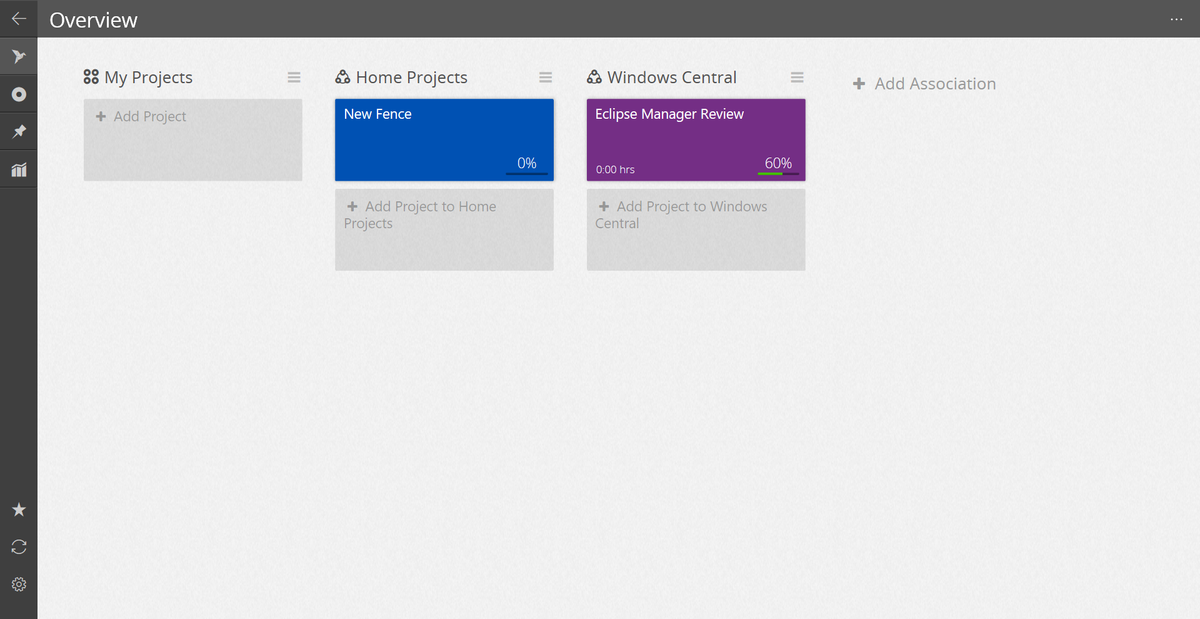Open the timer tool from the sidebar
This screenshot has width=1200, height=619.
pos(18,93)
